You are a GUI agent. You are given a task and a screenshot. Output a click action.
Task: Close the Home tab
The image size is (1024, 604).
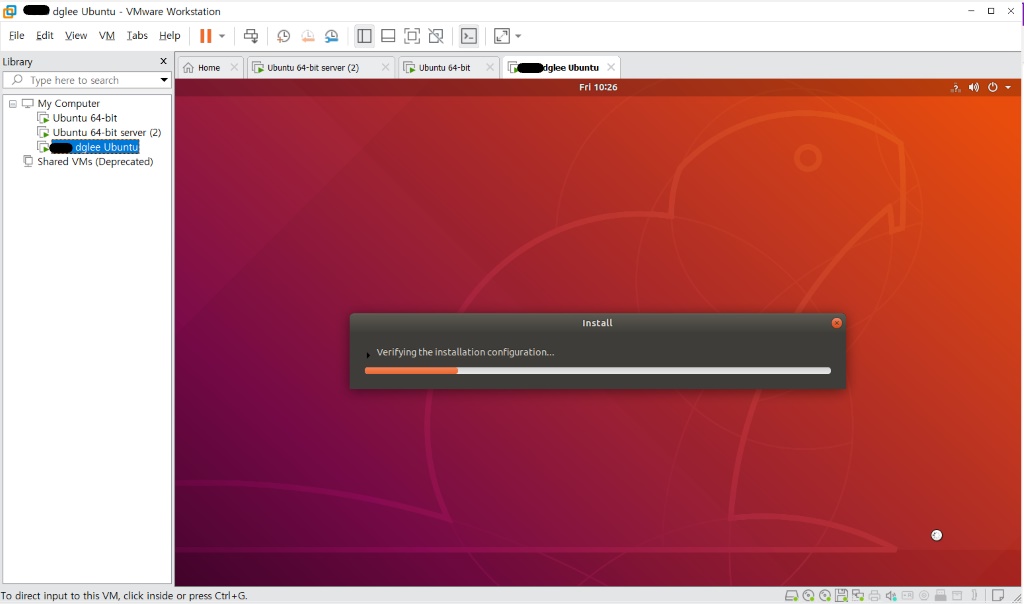[x=234, y=67]
